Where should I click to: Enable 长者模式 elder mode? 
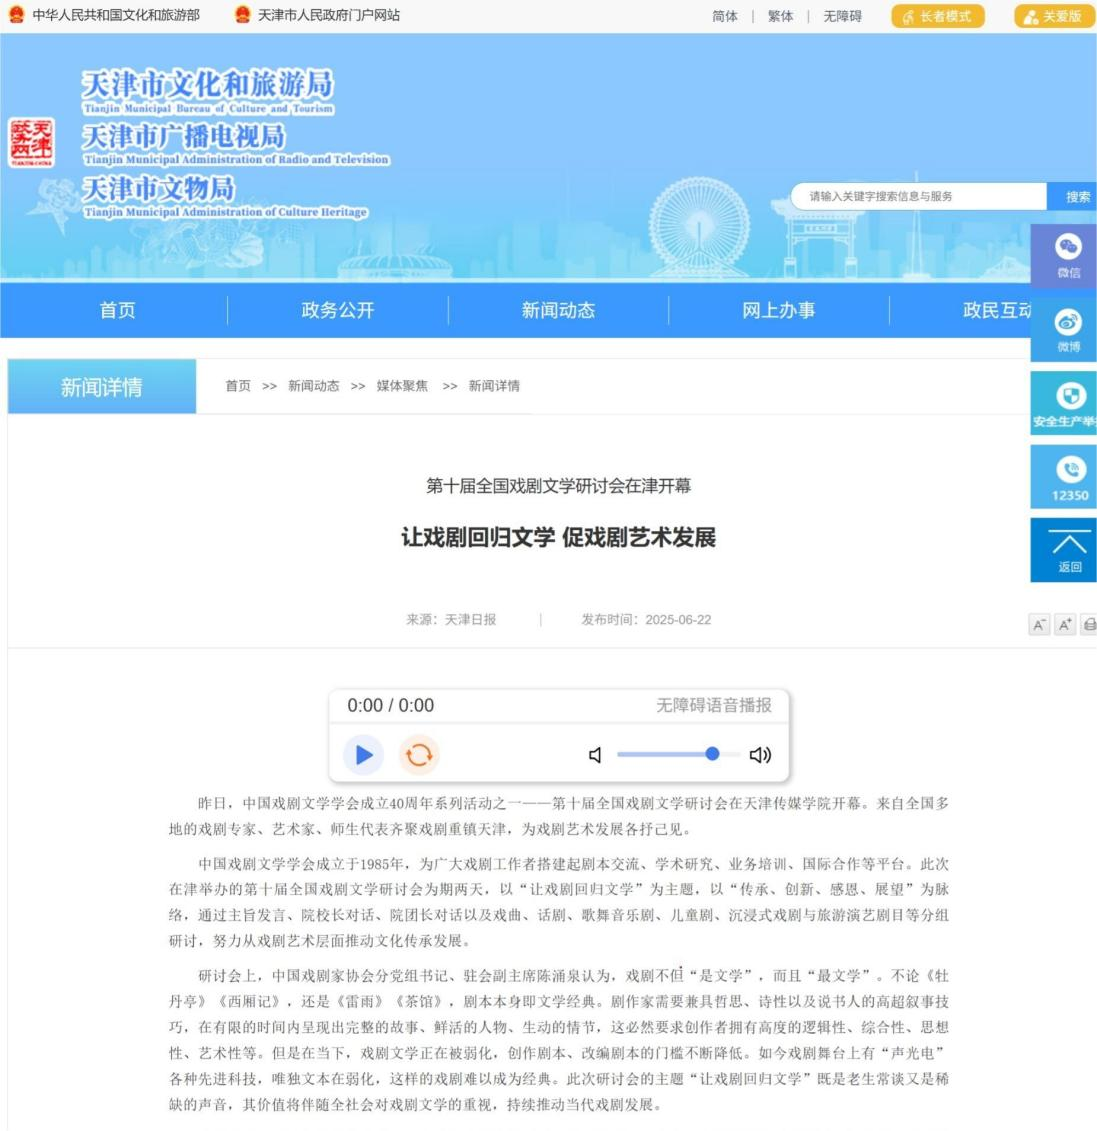(x=937, y=16)
